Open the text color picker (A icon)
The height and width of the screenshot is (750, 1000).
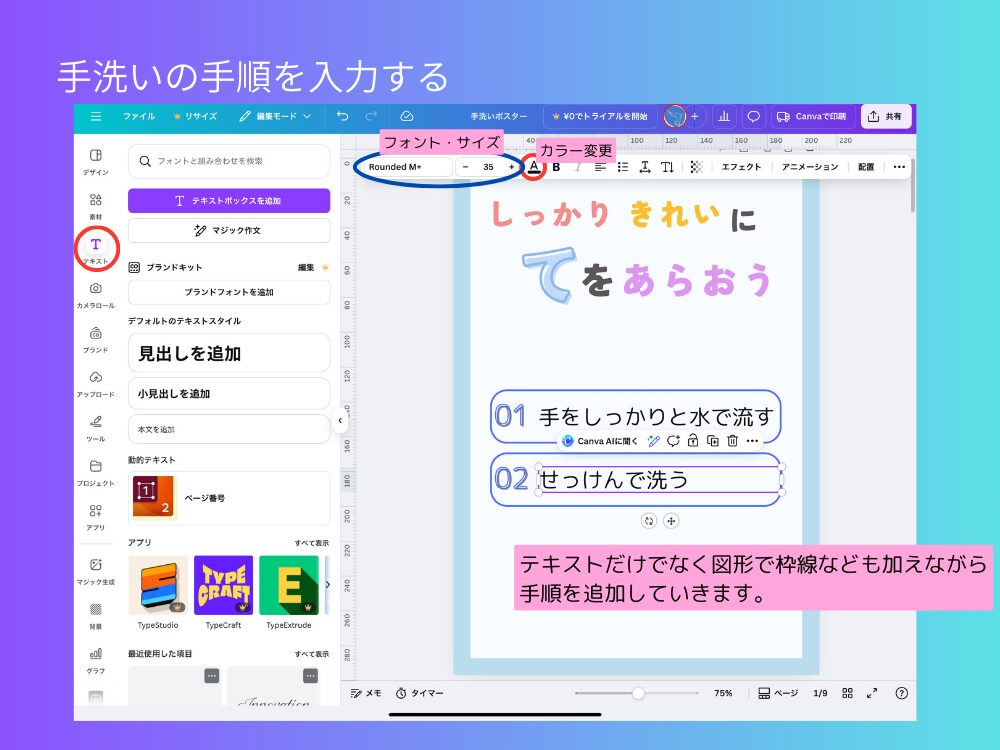[534, 167]
